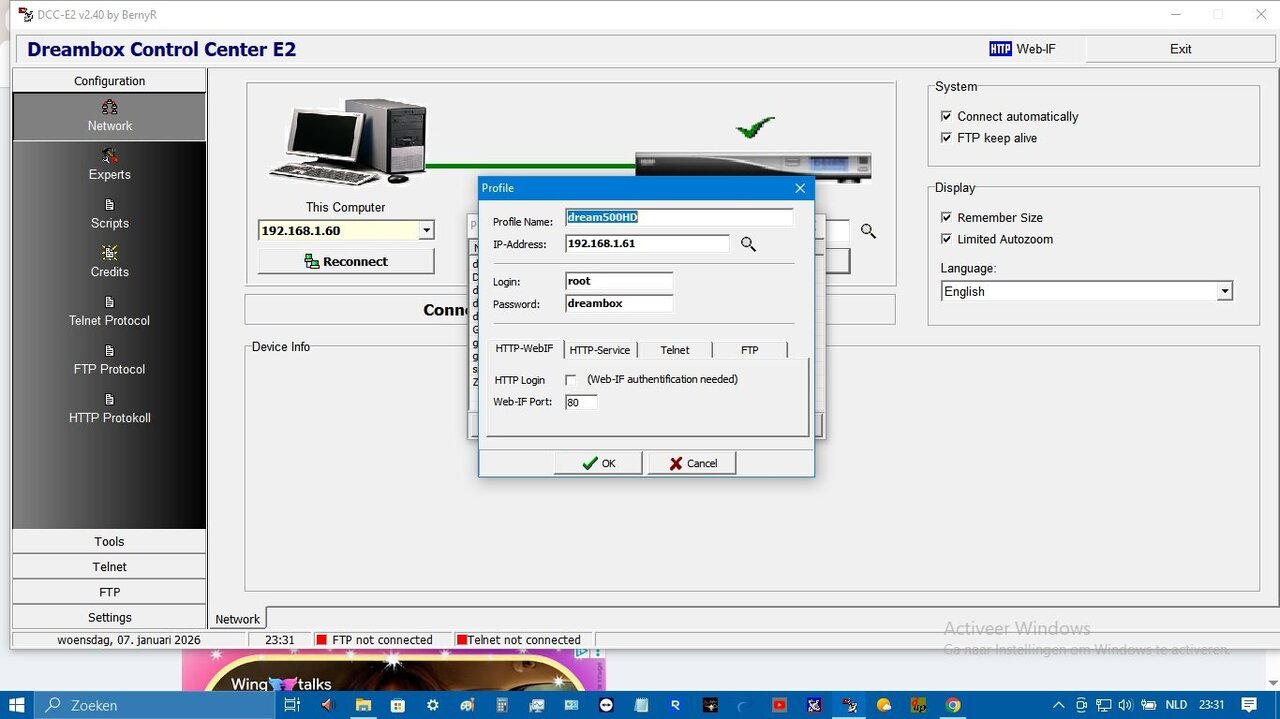Expand the Tools section in sidebar
The width and height of the screenshot is (1280, 719).
tap(110, 541)
